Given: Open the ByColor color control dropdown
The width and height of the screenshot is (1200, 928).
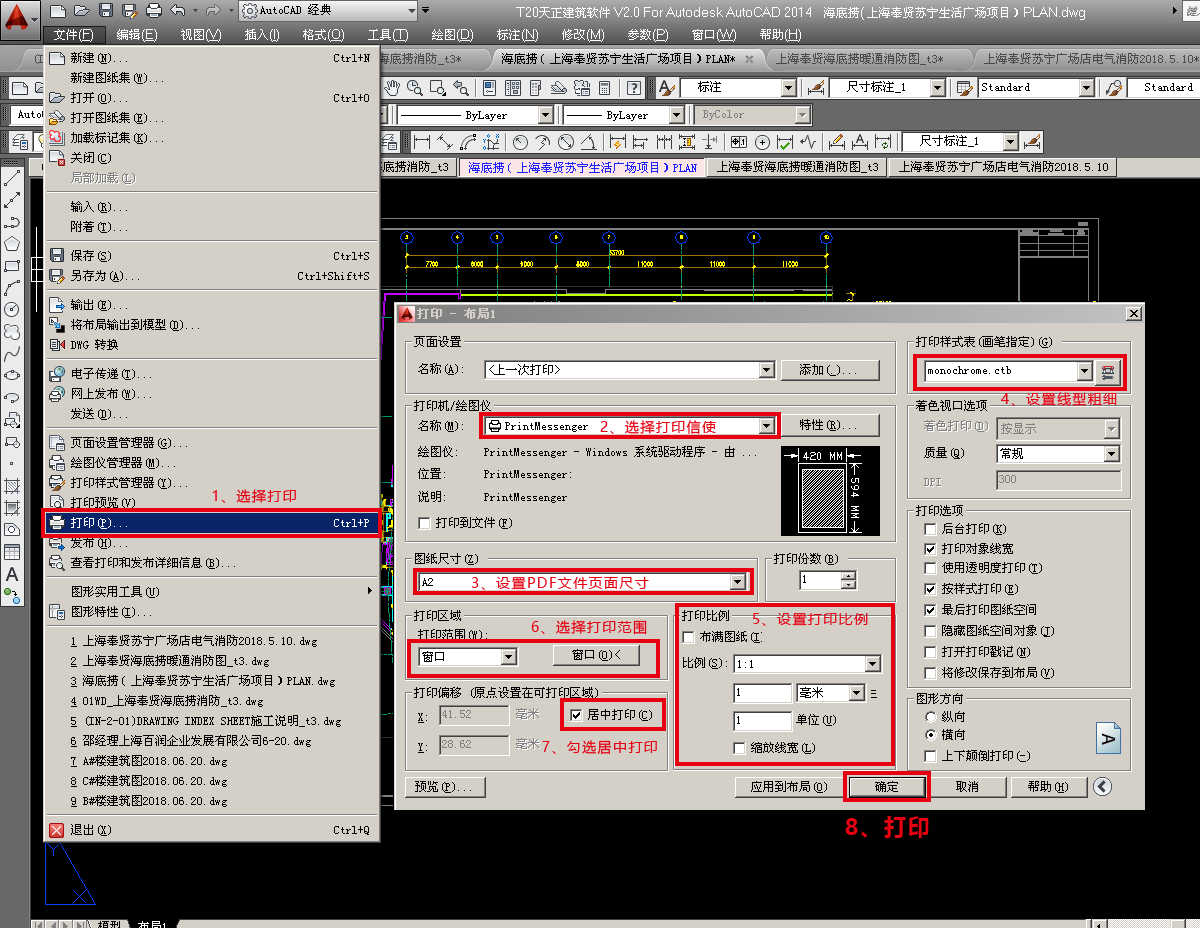Looking at the screenshot, I should pos(801,115).
